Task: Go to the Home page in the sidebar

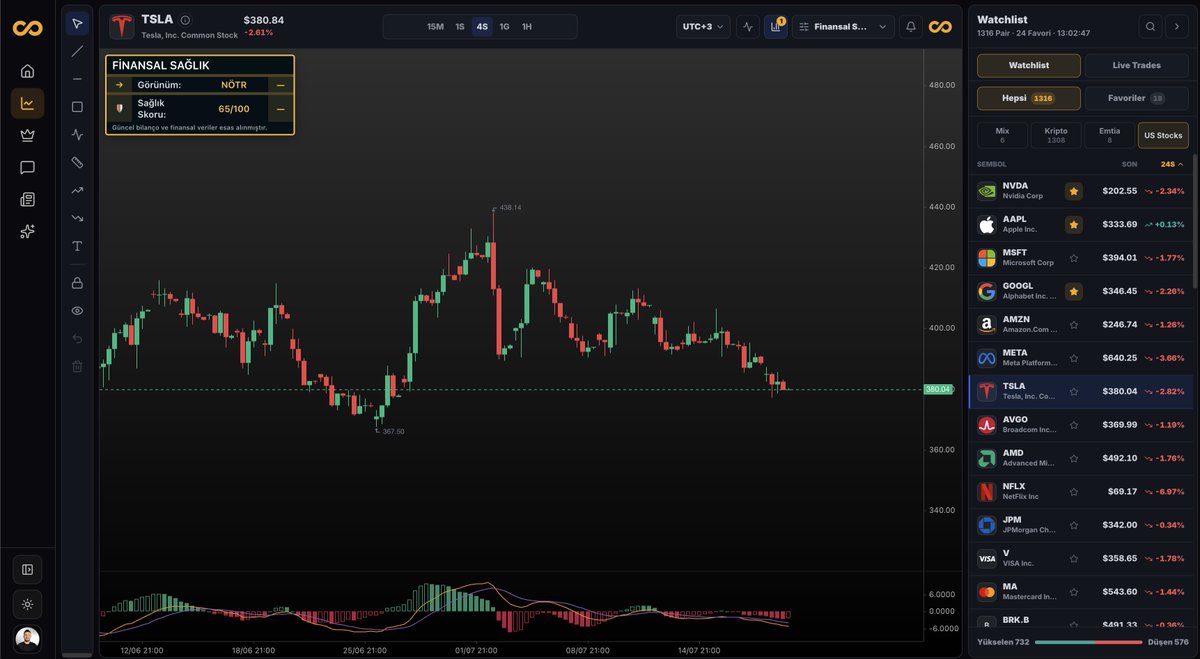Action: [x=27, y=71]
